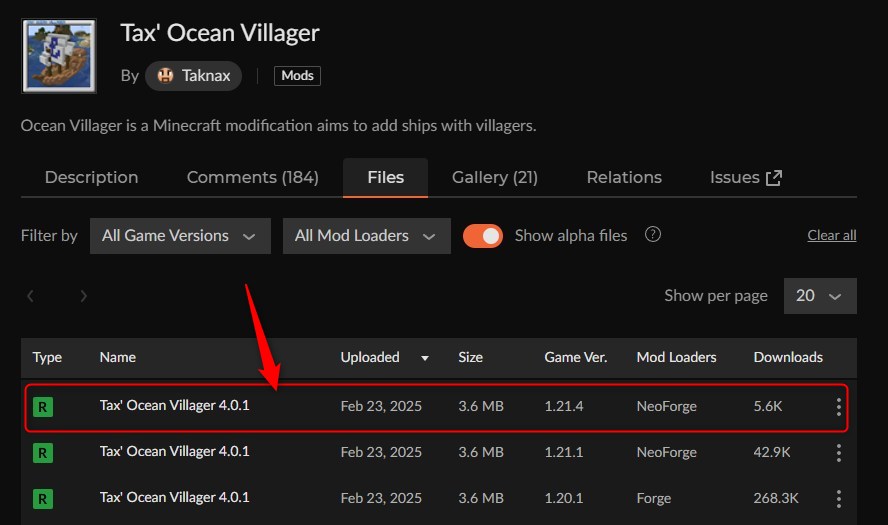The image size is (888, 525).
Task: Open Tax' Ocean Villager 4.0.1 for 1.21.1
Action: tap(174, 451)
